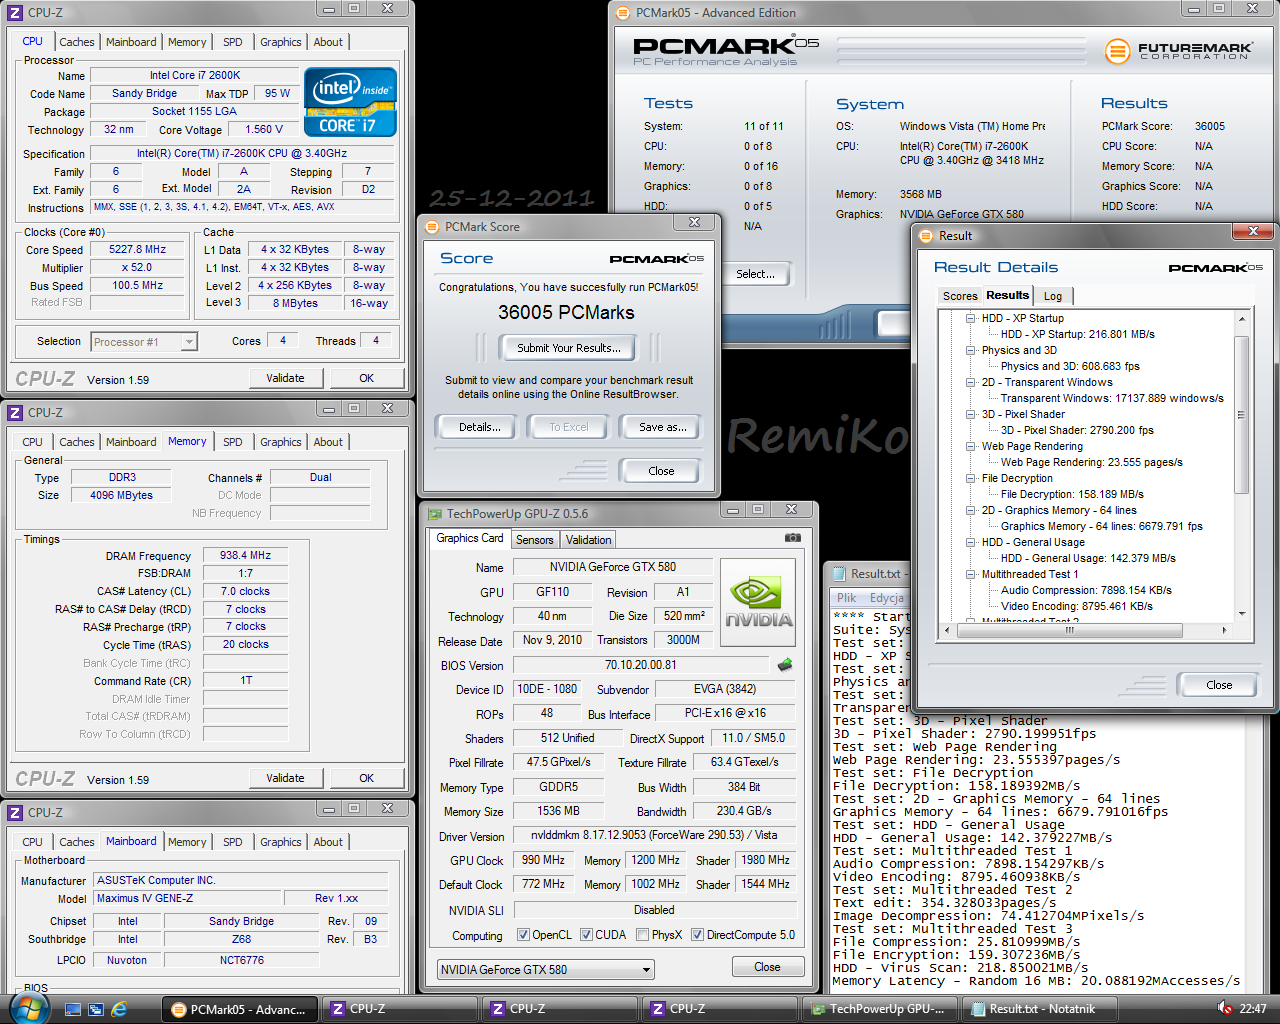Click the Show Desktop quick launch icon

73,1009
